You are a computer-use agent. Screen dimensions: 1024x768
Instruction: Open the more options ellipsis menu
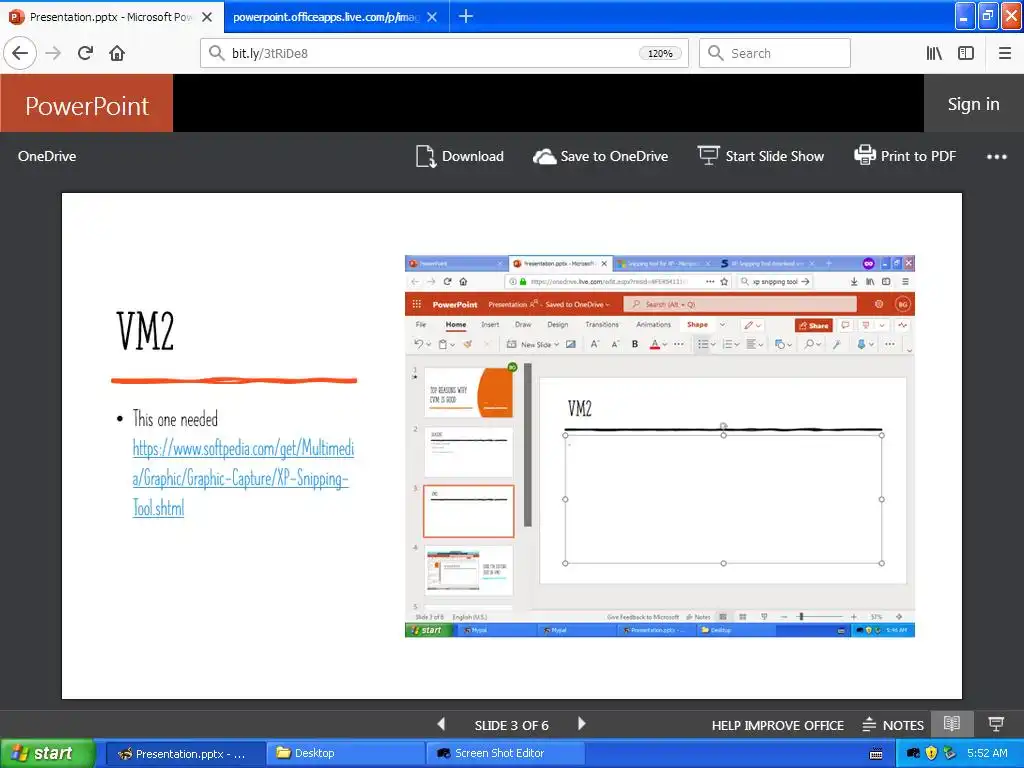click(997, 157)
